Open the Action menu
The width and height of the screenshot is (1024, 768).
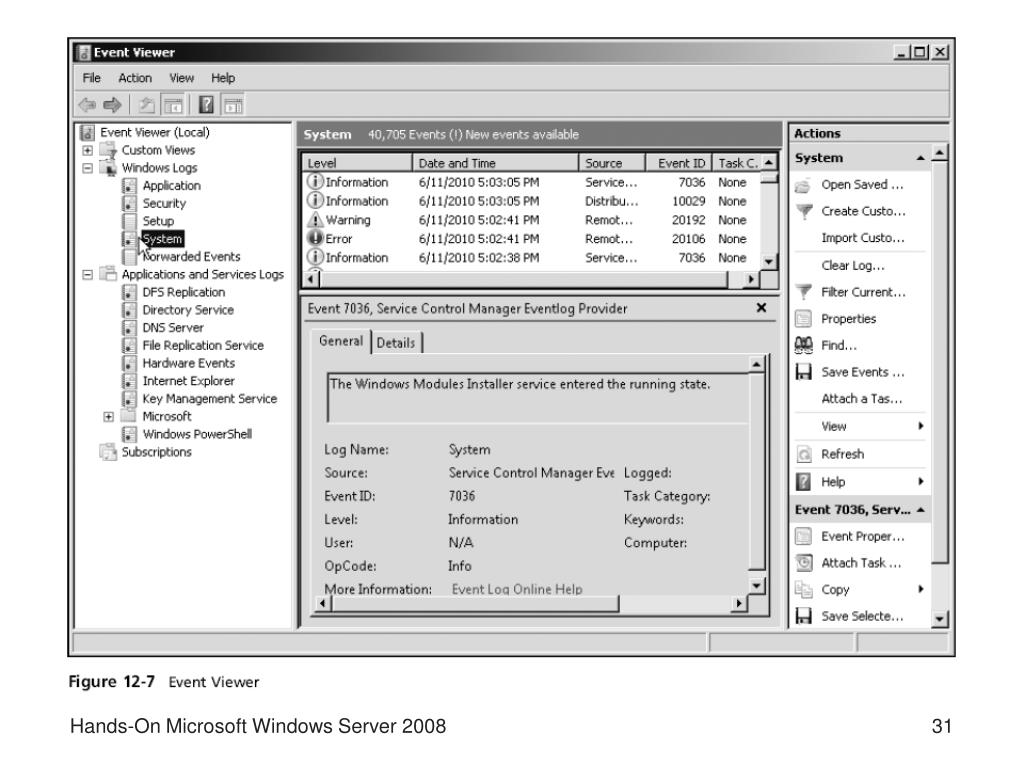[135, 78]
